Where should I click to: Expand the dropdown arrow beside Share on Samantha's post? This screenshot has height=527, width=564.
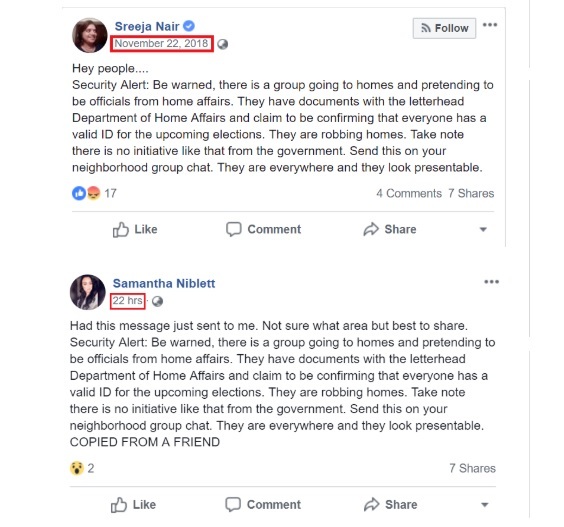[x=485, y=505]
